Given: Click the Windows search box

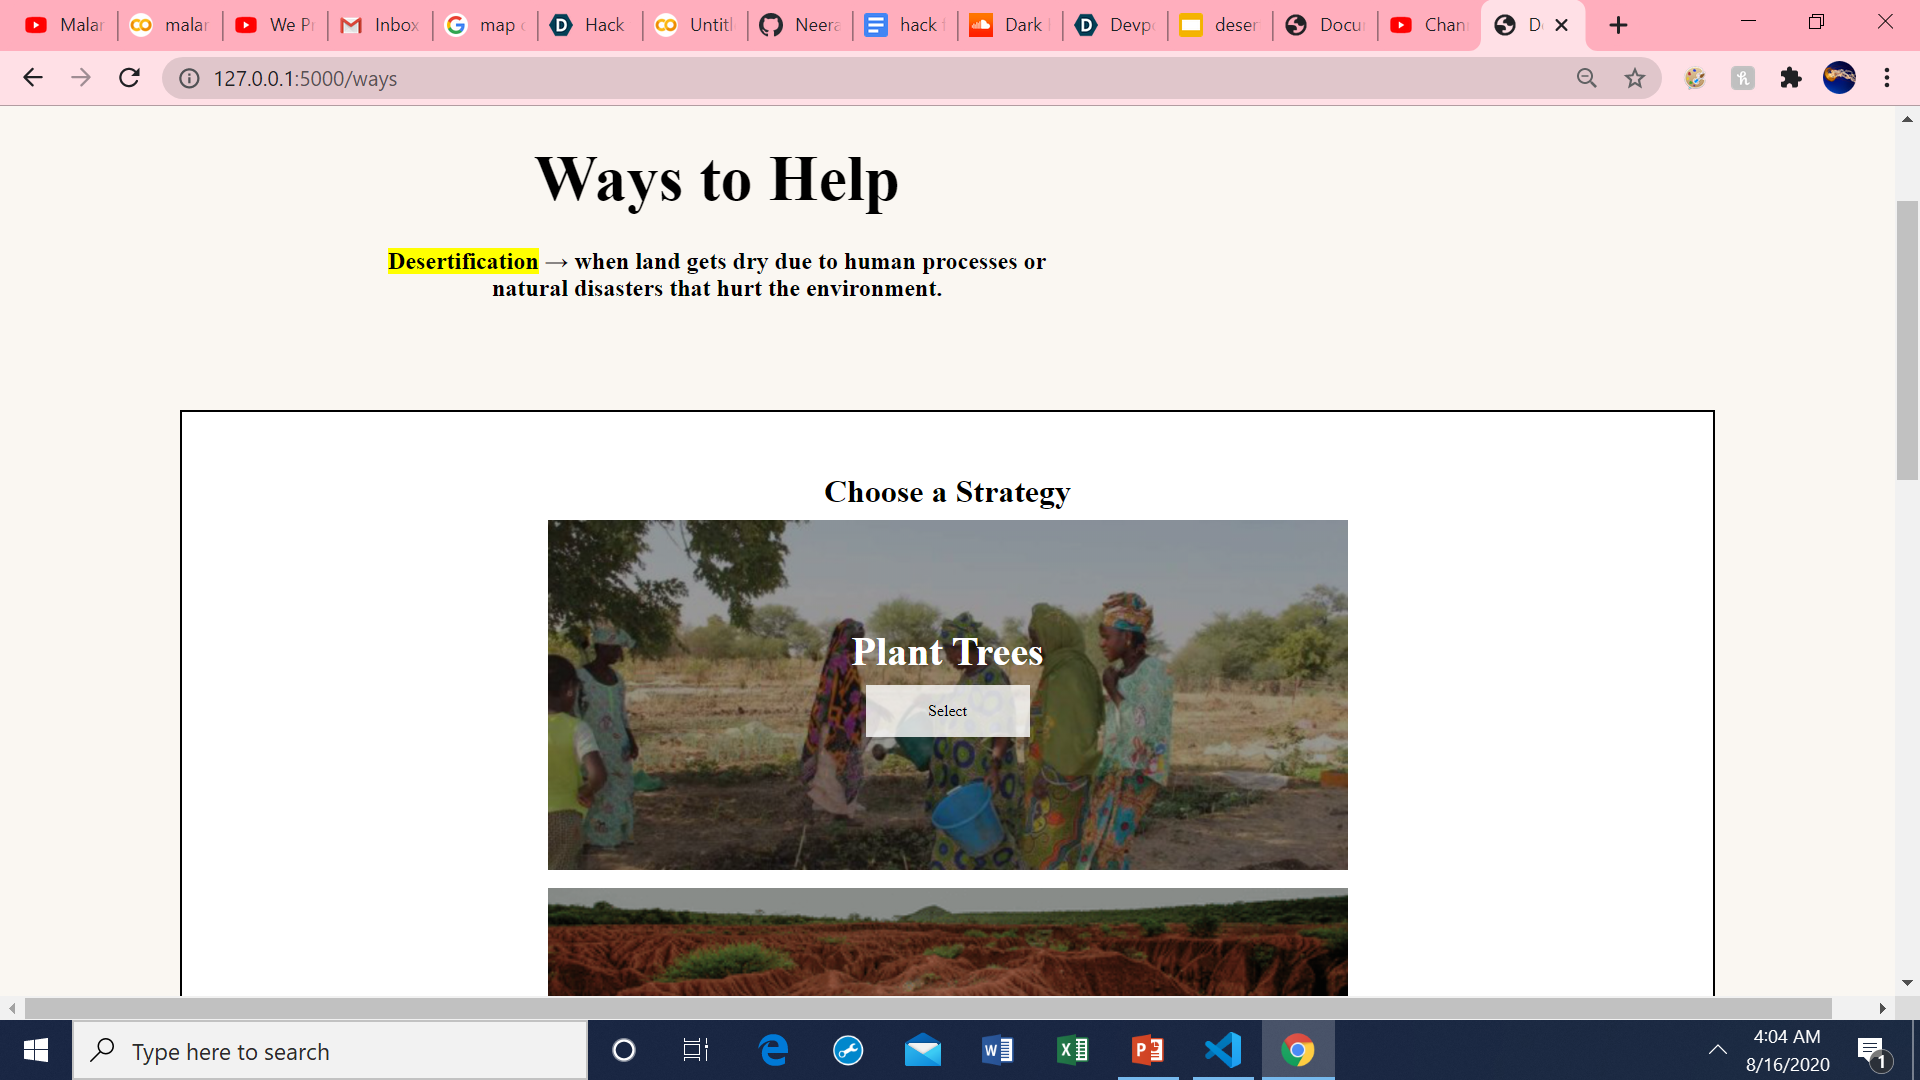Looking at the screenshot, I should click(330, 1051).
